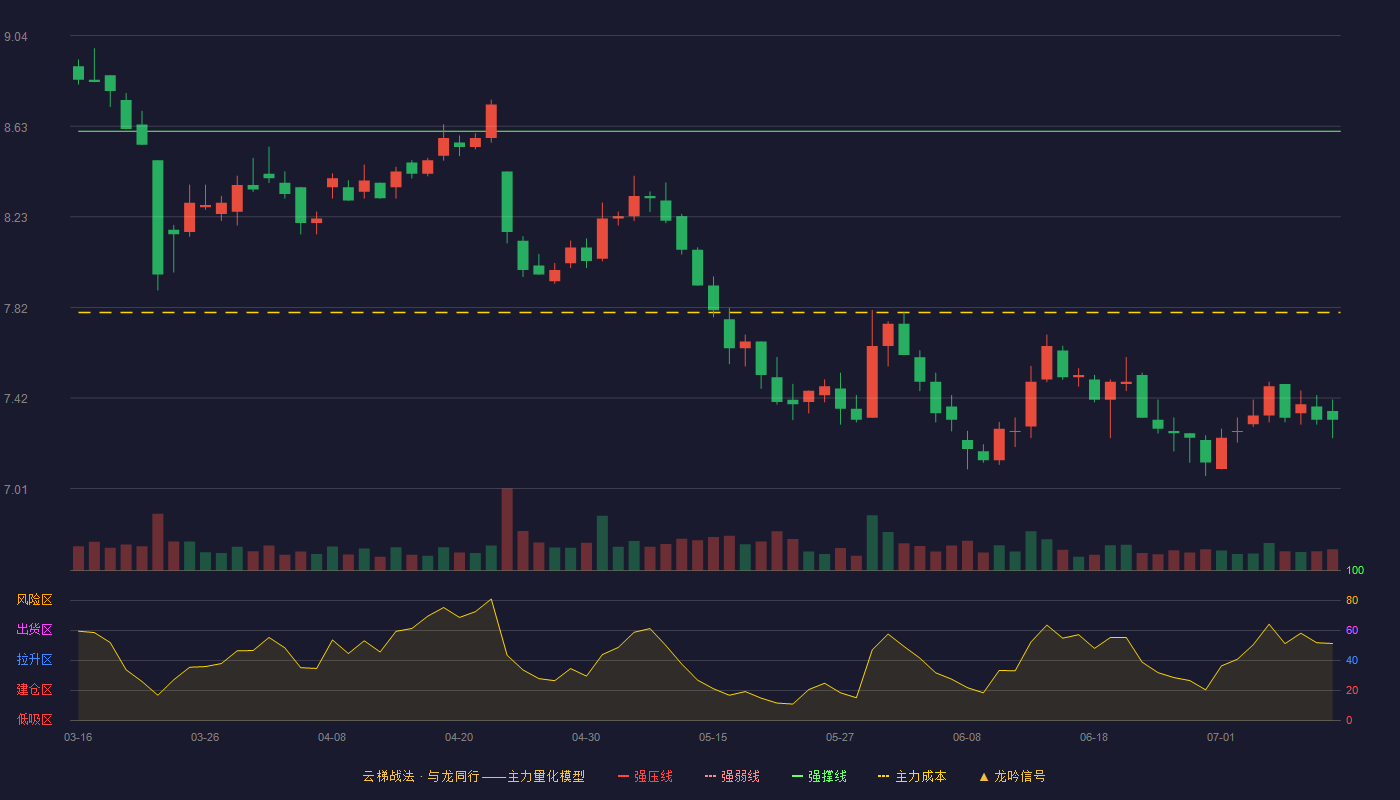Click the 05-27 date label
This screenshot has width=1400, height=800.
point(840,737)
